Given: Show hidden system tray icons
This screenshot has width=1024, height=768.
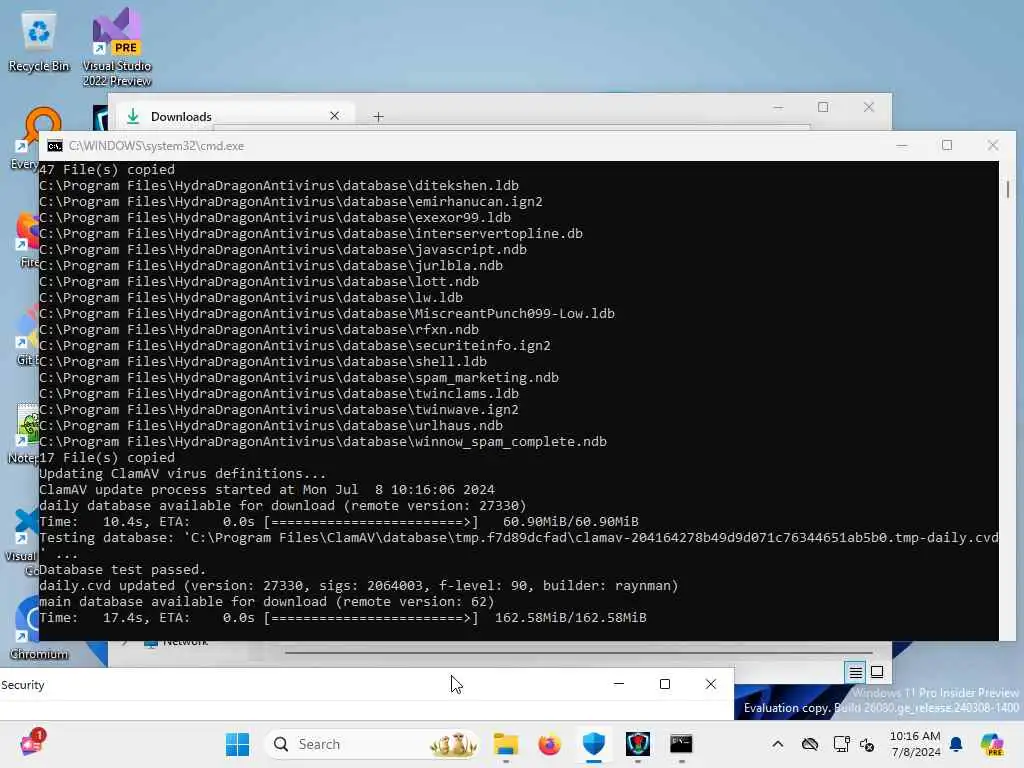Looking at the screenshot, I should (778, 744).
